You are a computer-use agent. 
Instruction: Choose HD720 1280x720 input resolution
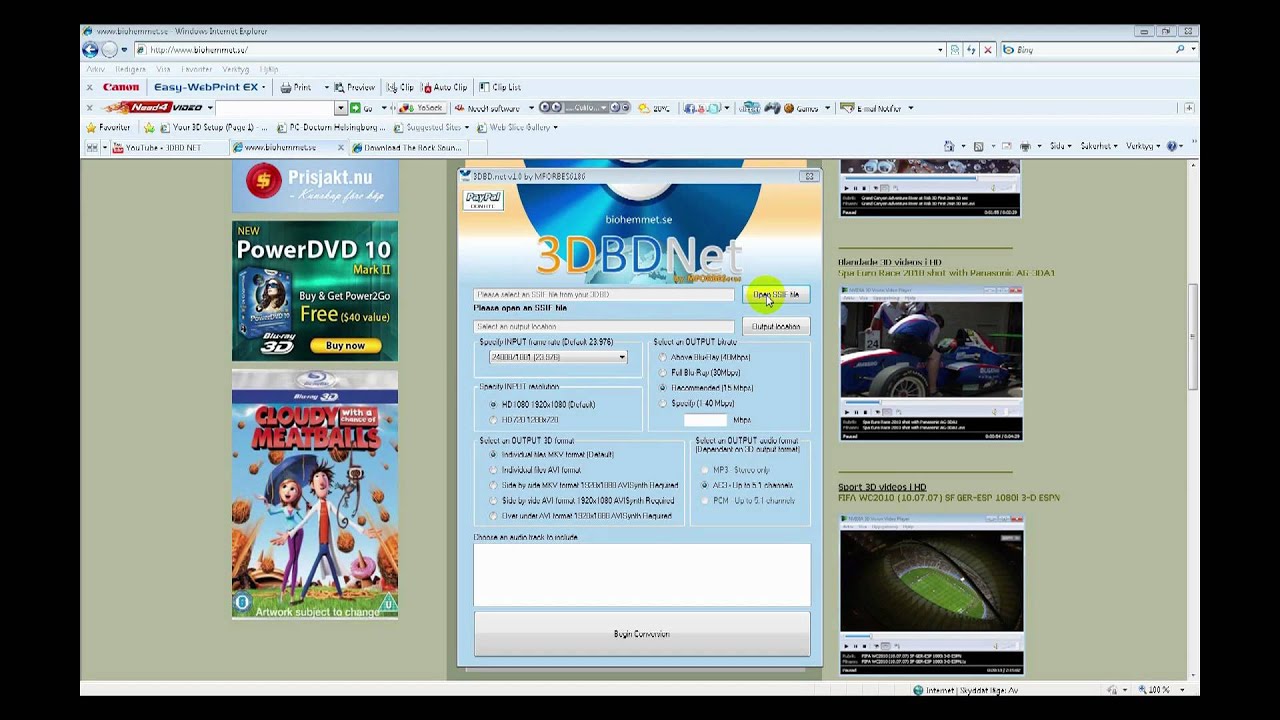(493, 420)
